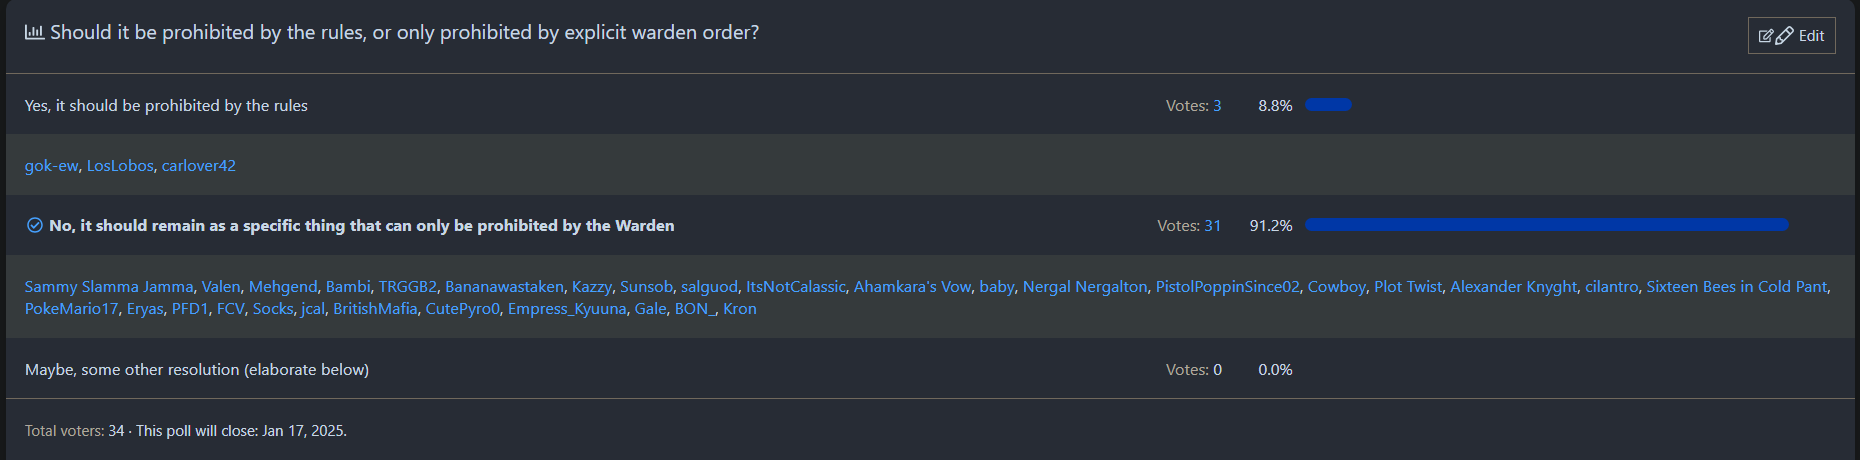1860x460 pixels.
Task: Click the Bananawastaken voter name
Action: 504,287
